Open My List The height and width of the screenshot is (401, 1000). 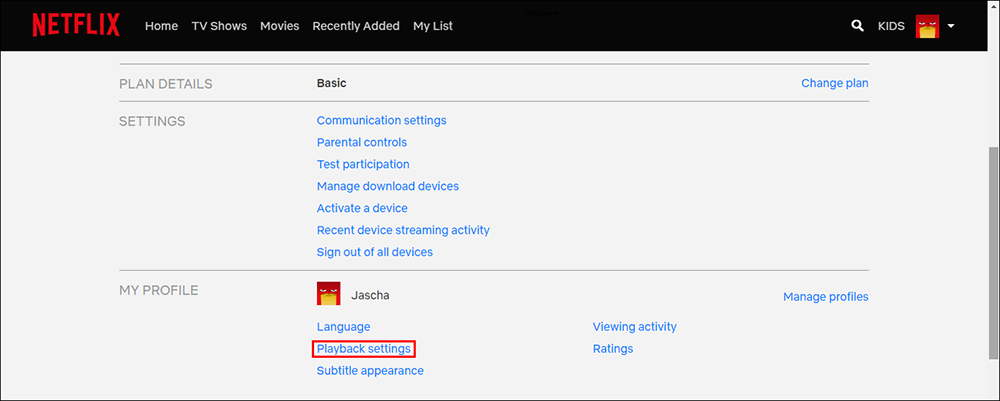click(433, 26)
